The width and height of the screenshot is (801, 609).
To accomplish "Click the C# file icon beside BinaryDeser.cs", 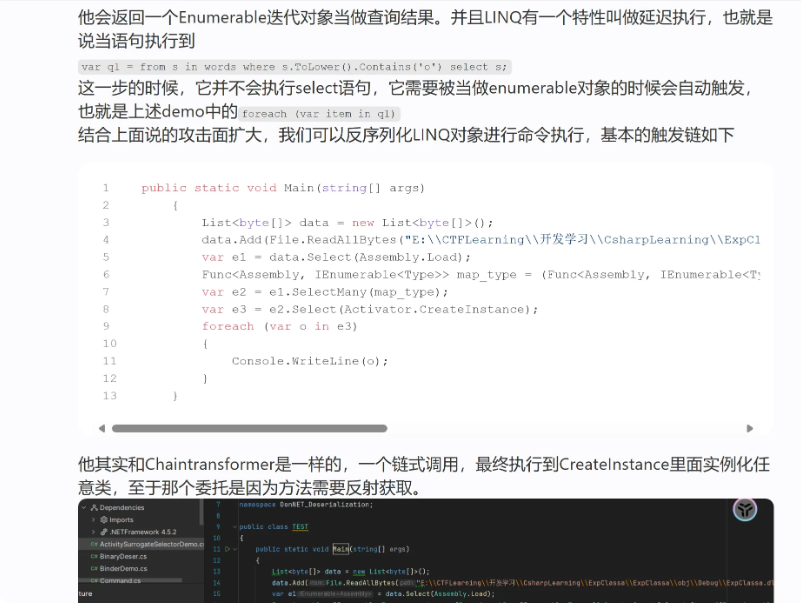I will (94, 556).
